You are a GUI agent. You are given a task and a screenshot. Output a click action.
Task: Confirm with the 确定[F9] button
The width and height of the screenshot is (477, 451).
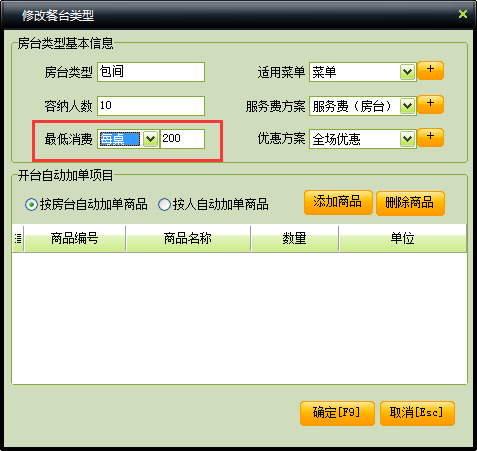click(x=337, y=413)
